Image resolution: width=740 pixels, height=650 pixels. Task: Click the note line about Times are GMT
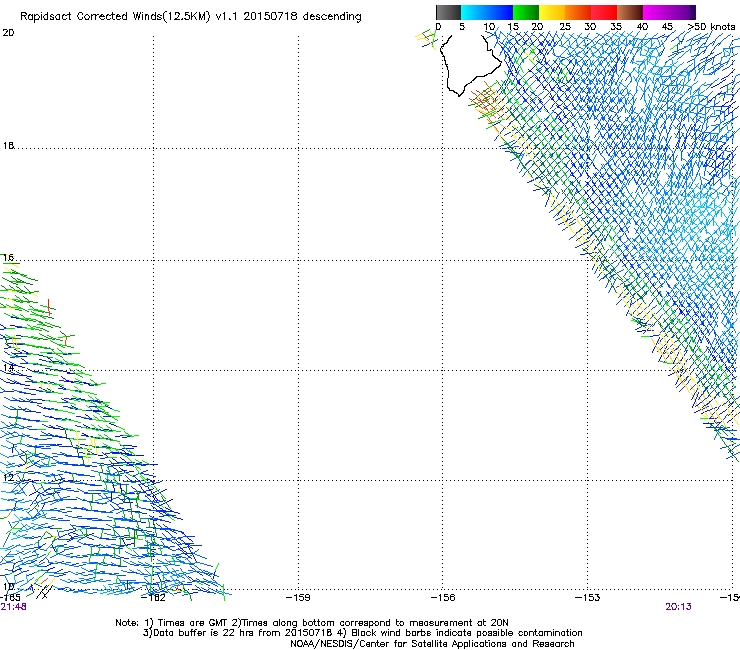(x=312, y=623)
